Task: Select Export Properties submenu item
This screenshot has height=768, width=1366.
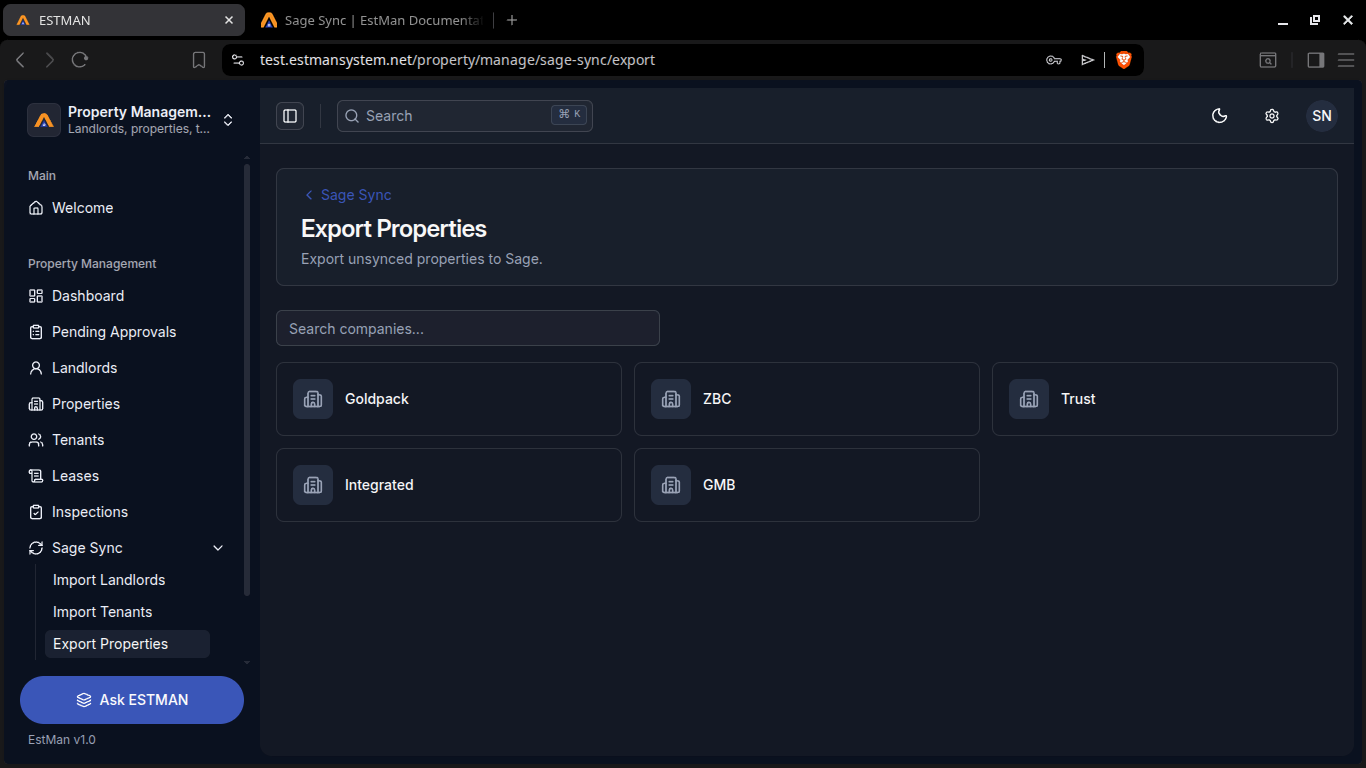Action: point(127,644)
